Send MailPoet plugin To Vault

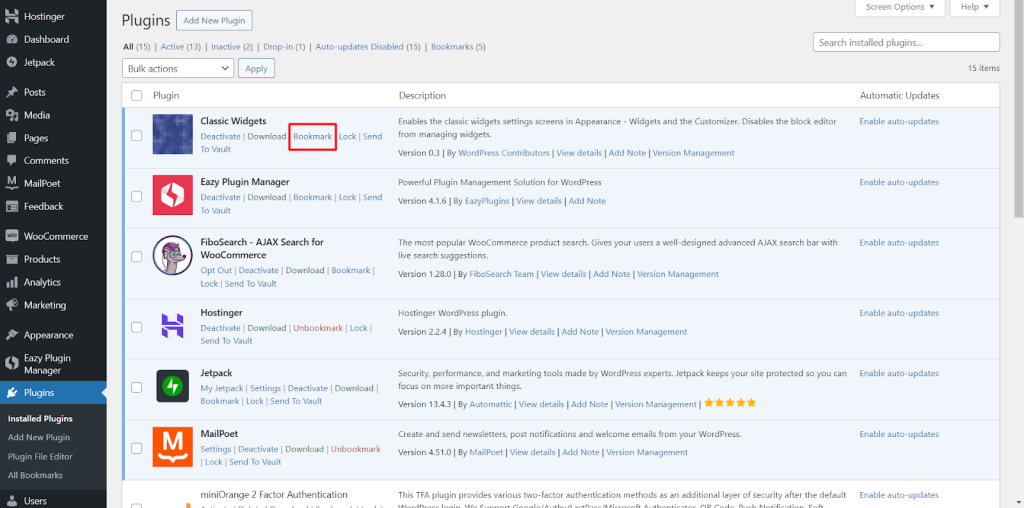pyautogui.click(x=255, y=462)
